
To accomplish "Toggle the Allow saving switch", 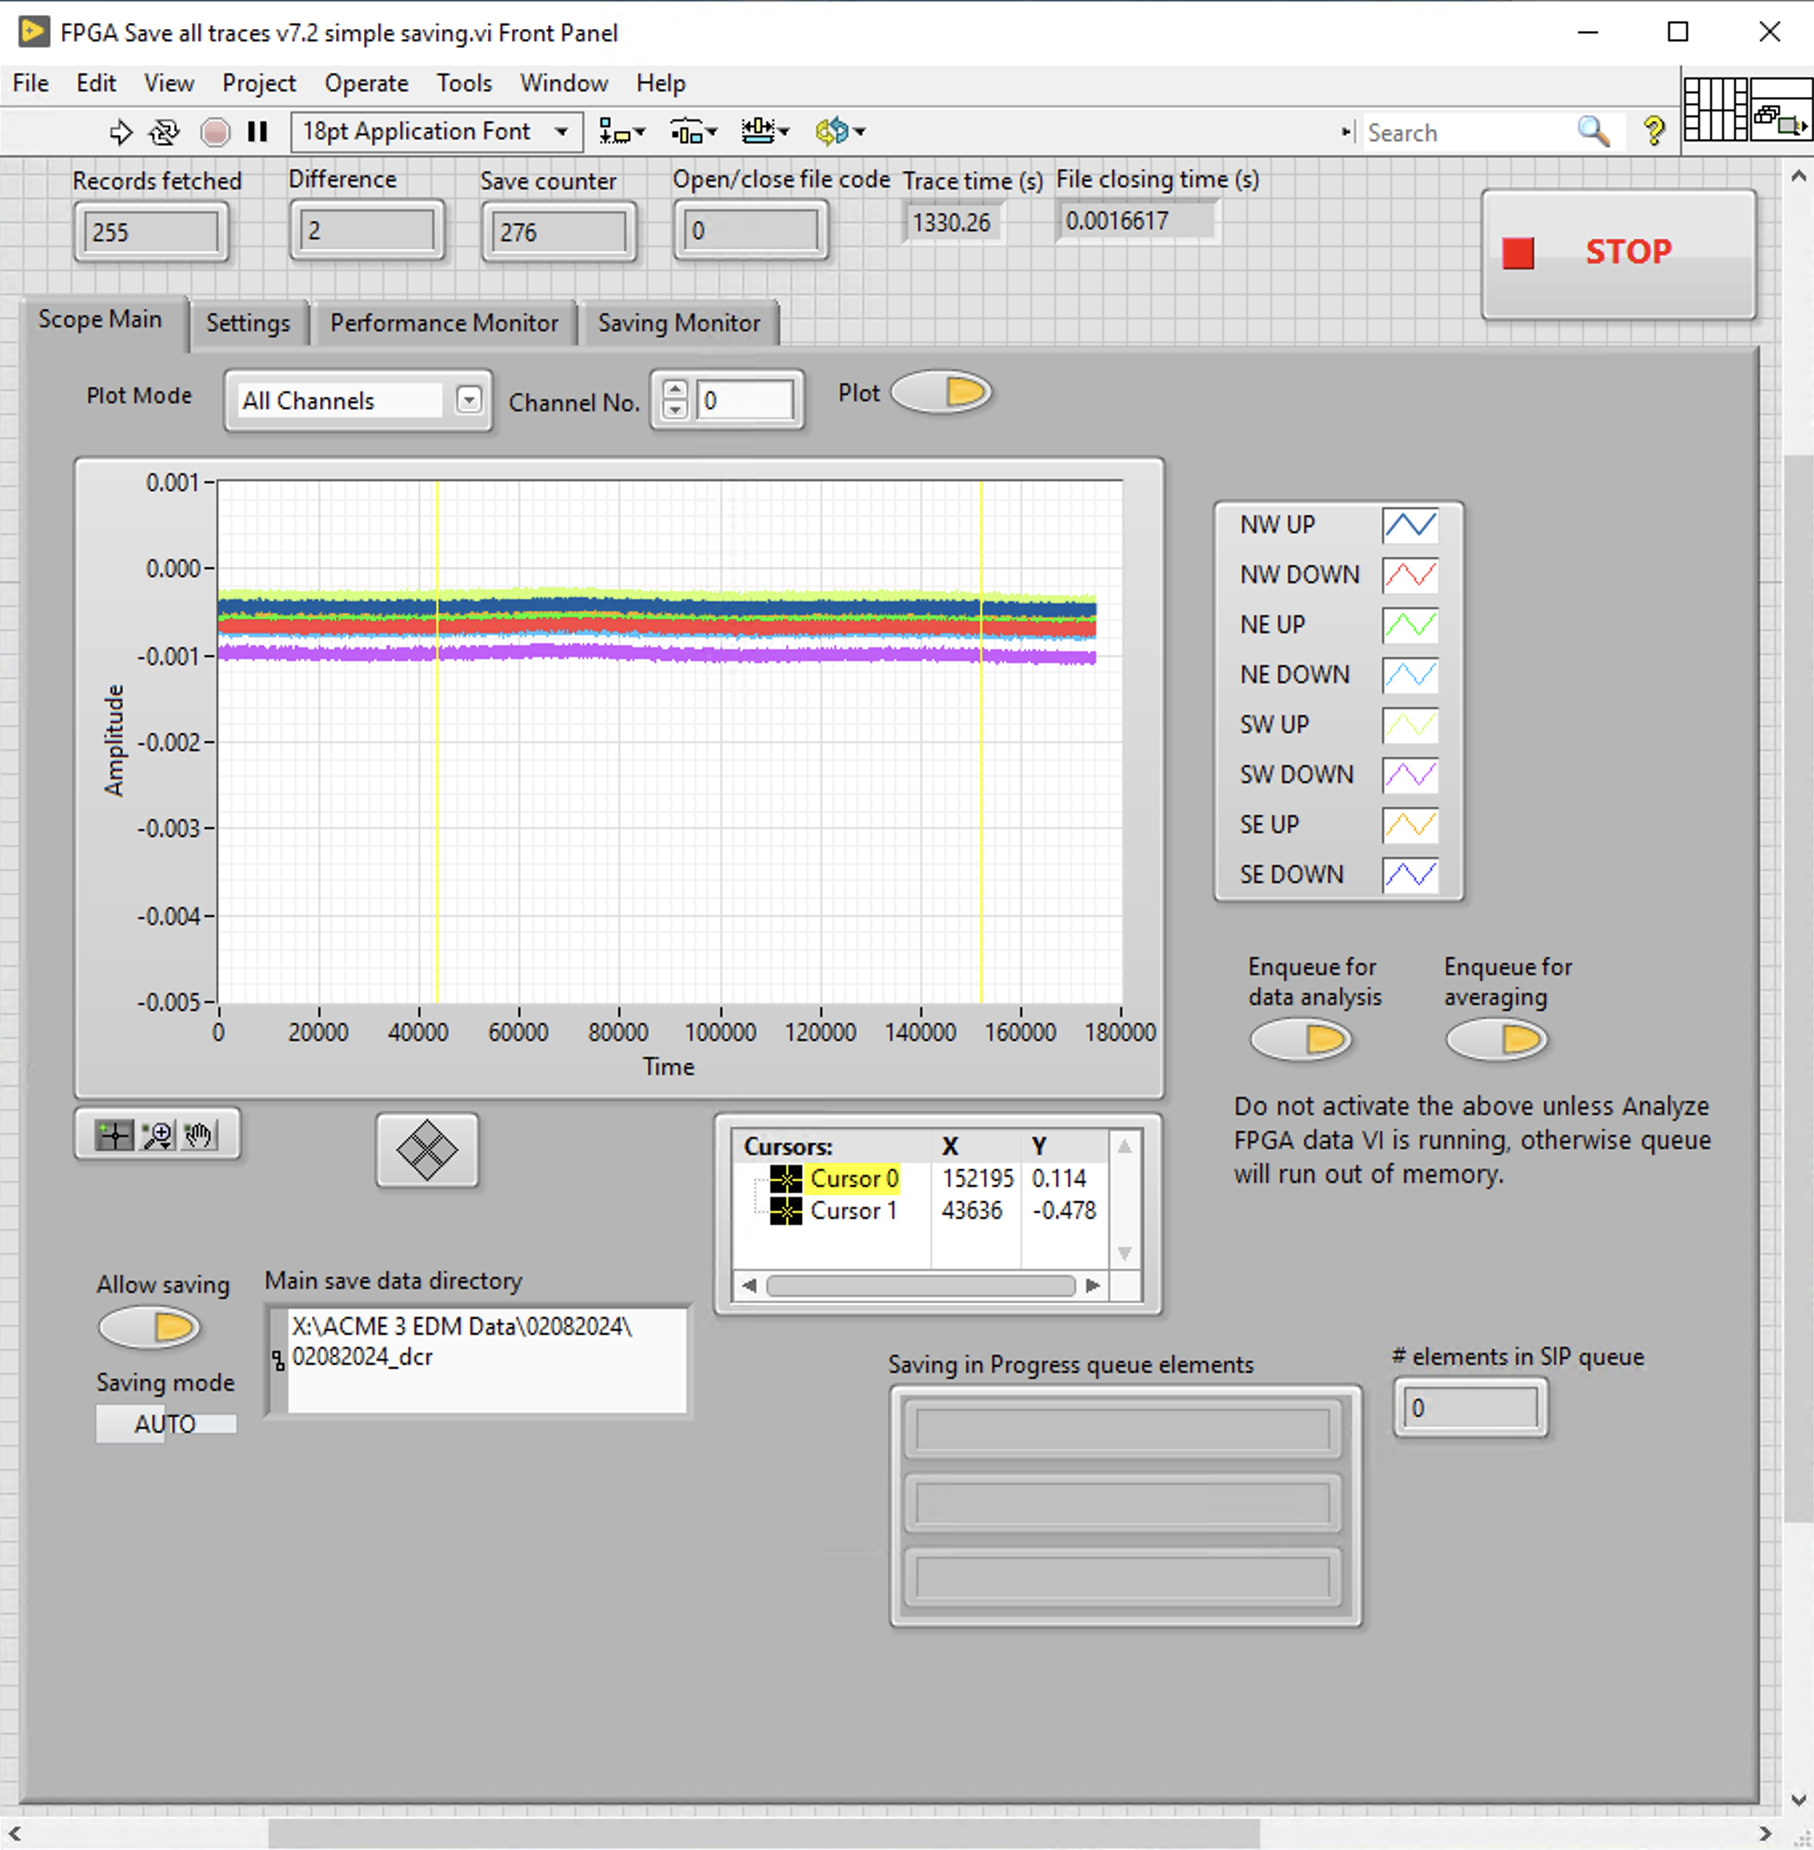I will 150,1328.
